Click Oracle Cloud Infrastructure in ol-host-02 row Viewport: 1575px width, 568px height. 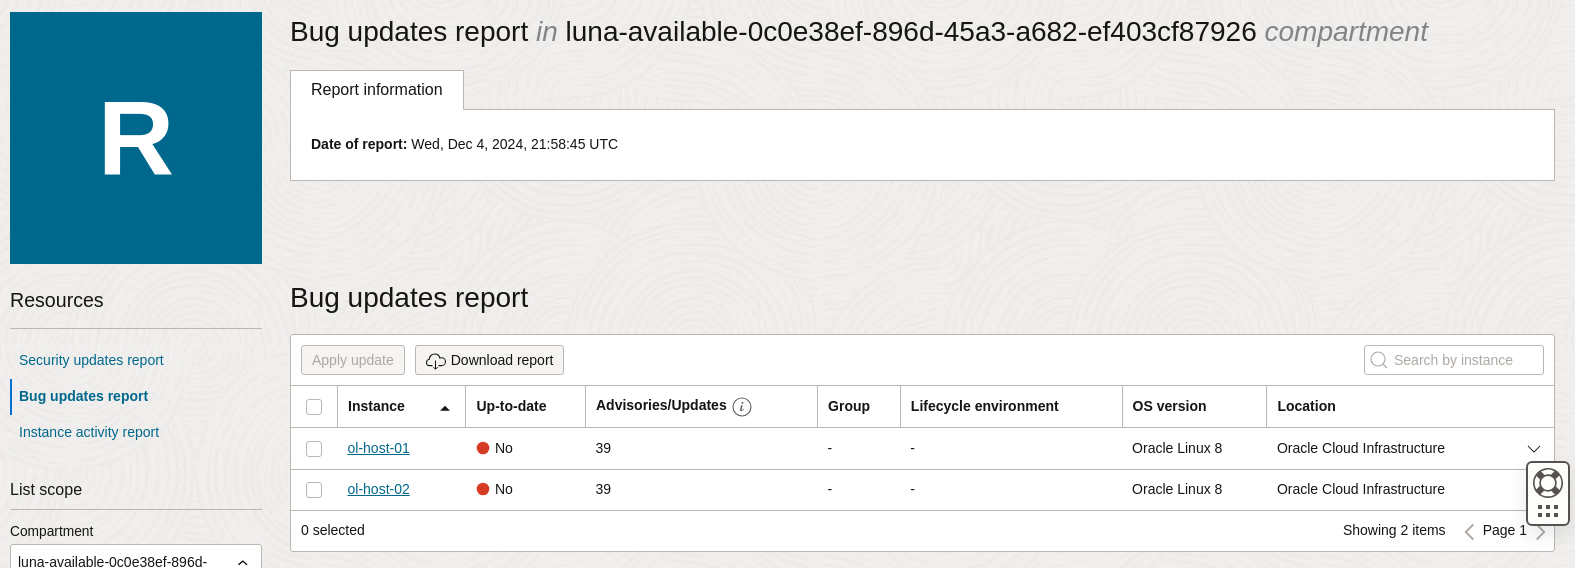(1361, 489)
